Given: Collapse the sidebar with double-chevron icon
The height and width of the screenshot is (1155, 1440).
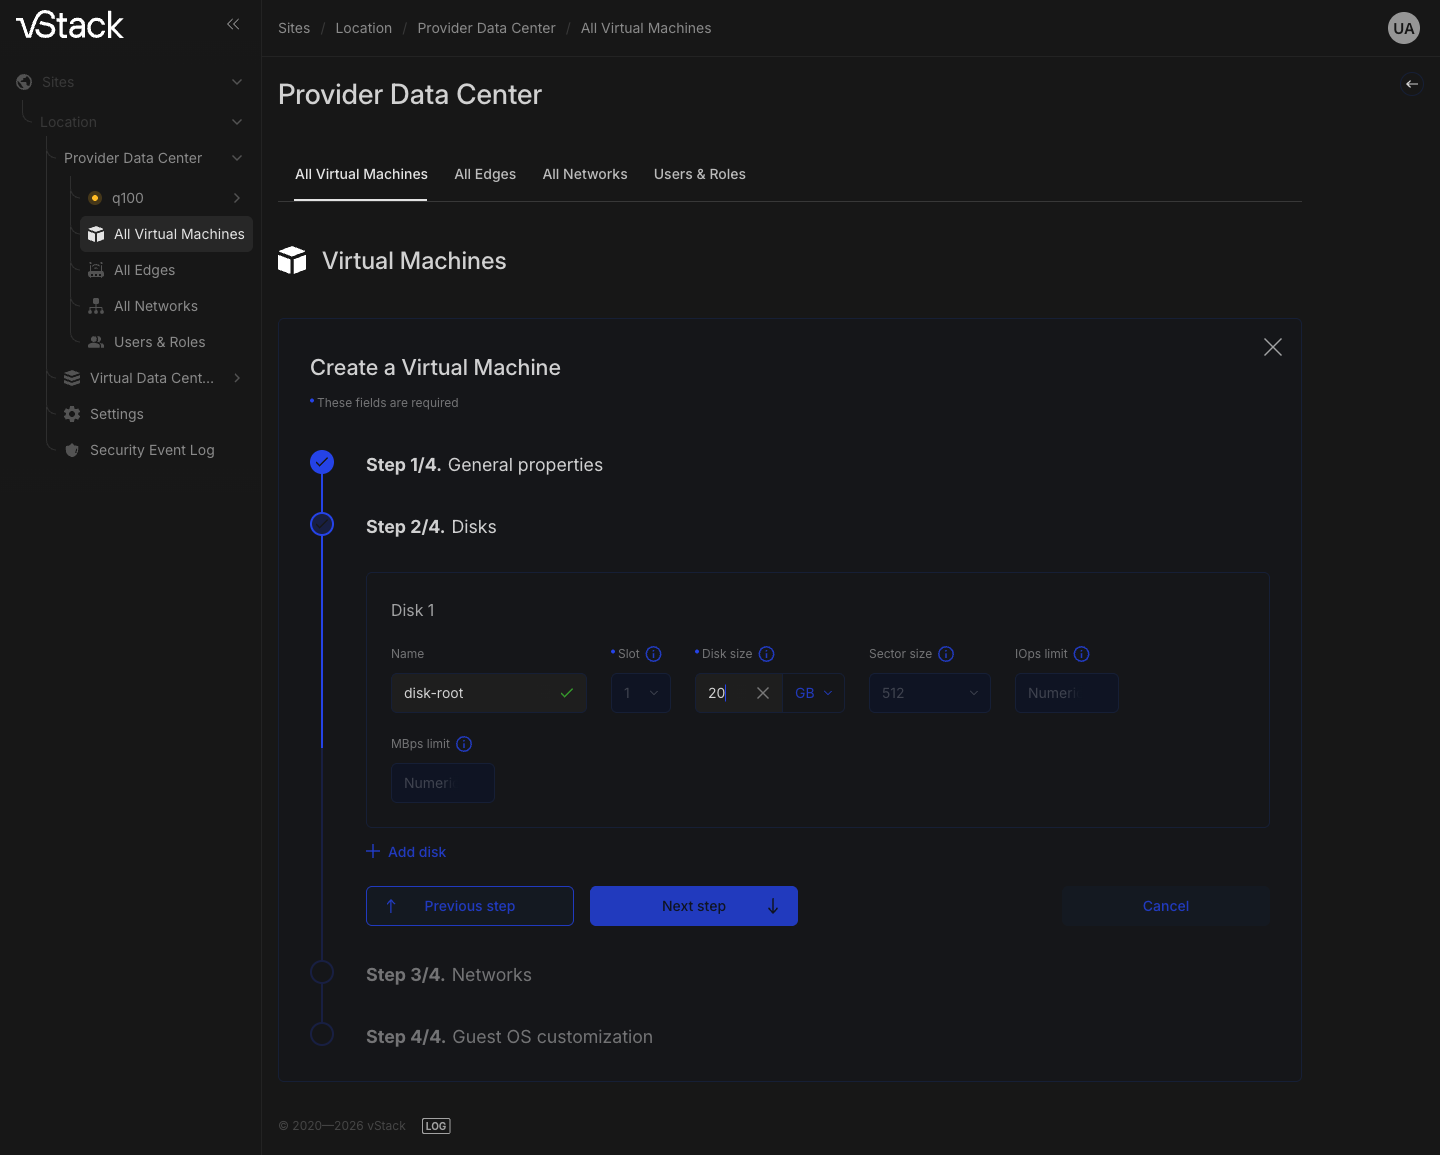Looking at the screenshot, I should (233, 24).
